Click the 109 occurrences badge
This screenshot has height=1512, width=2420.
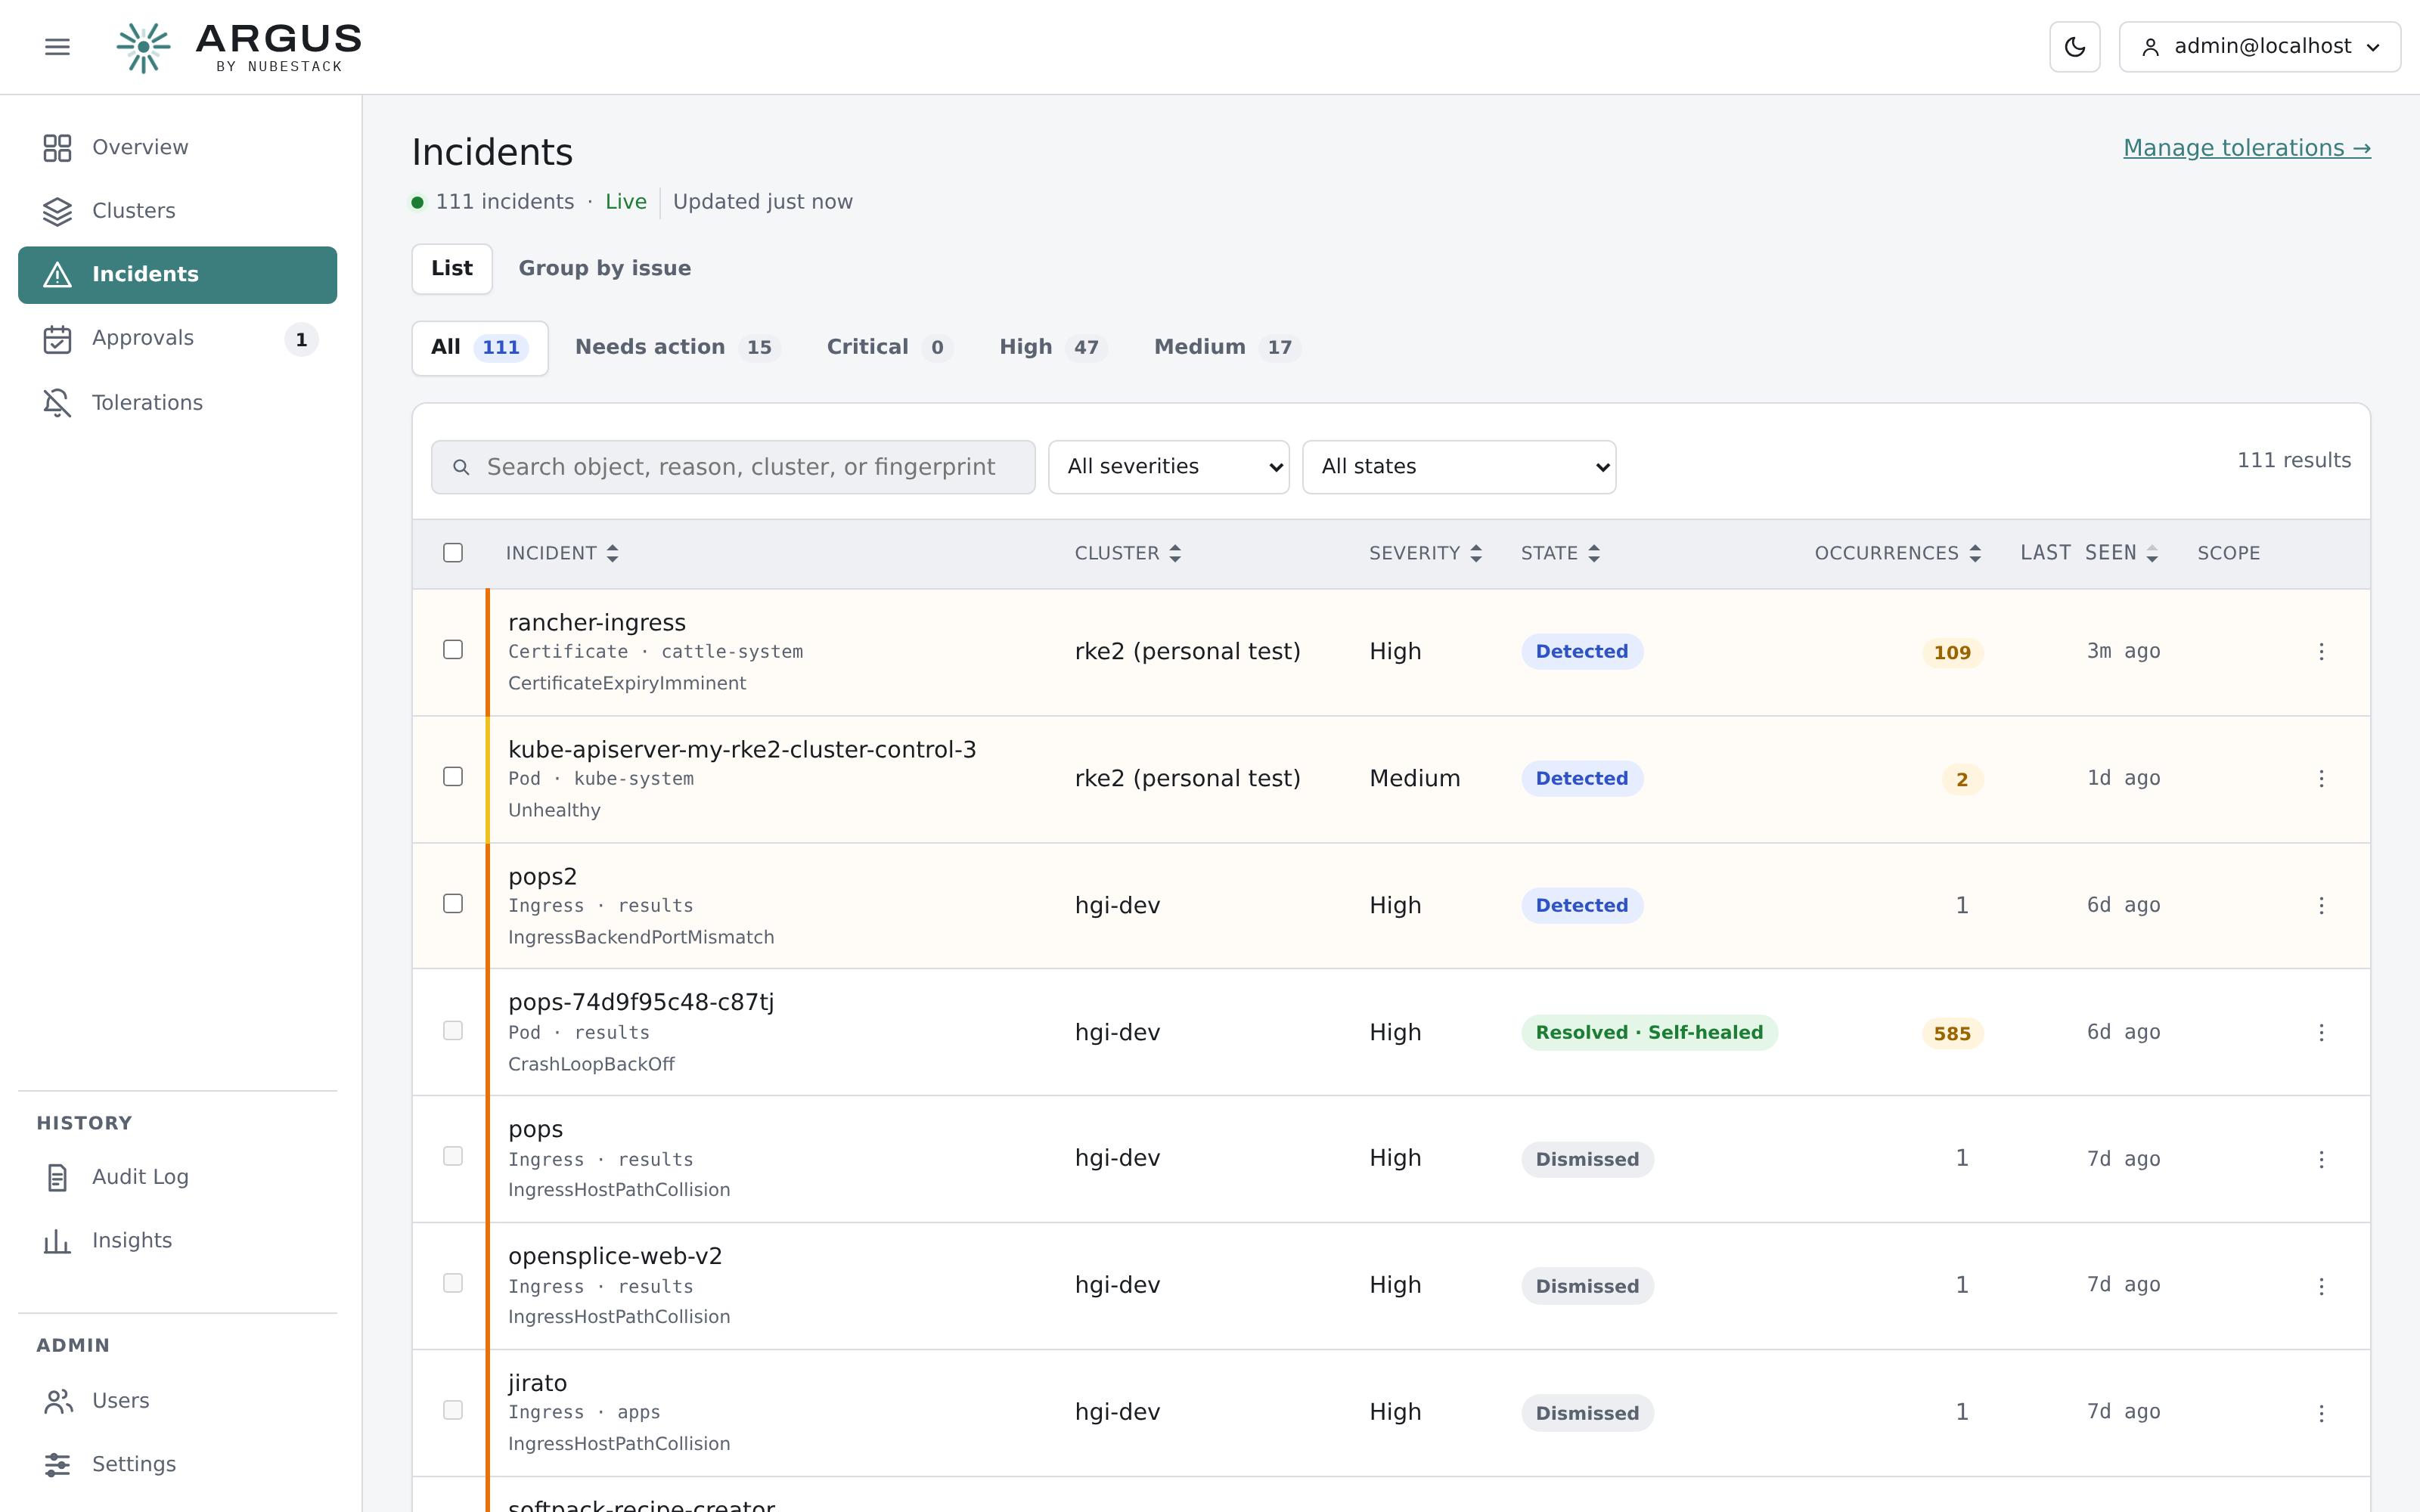coord(1952,653)
